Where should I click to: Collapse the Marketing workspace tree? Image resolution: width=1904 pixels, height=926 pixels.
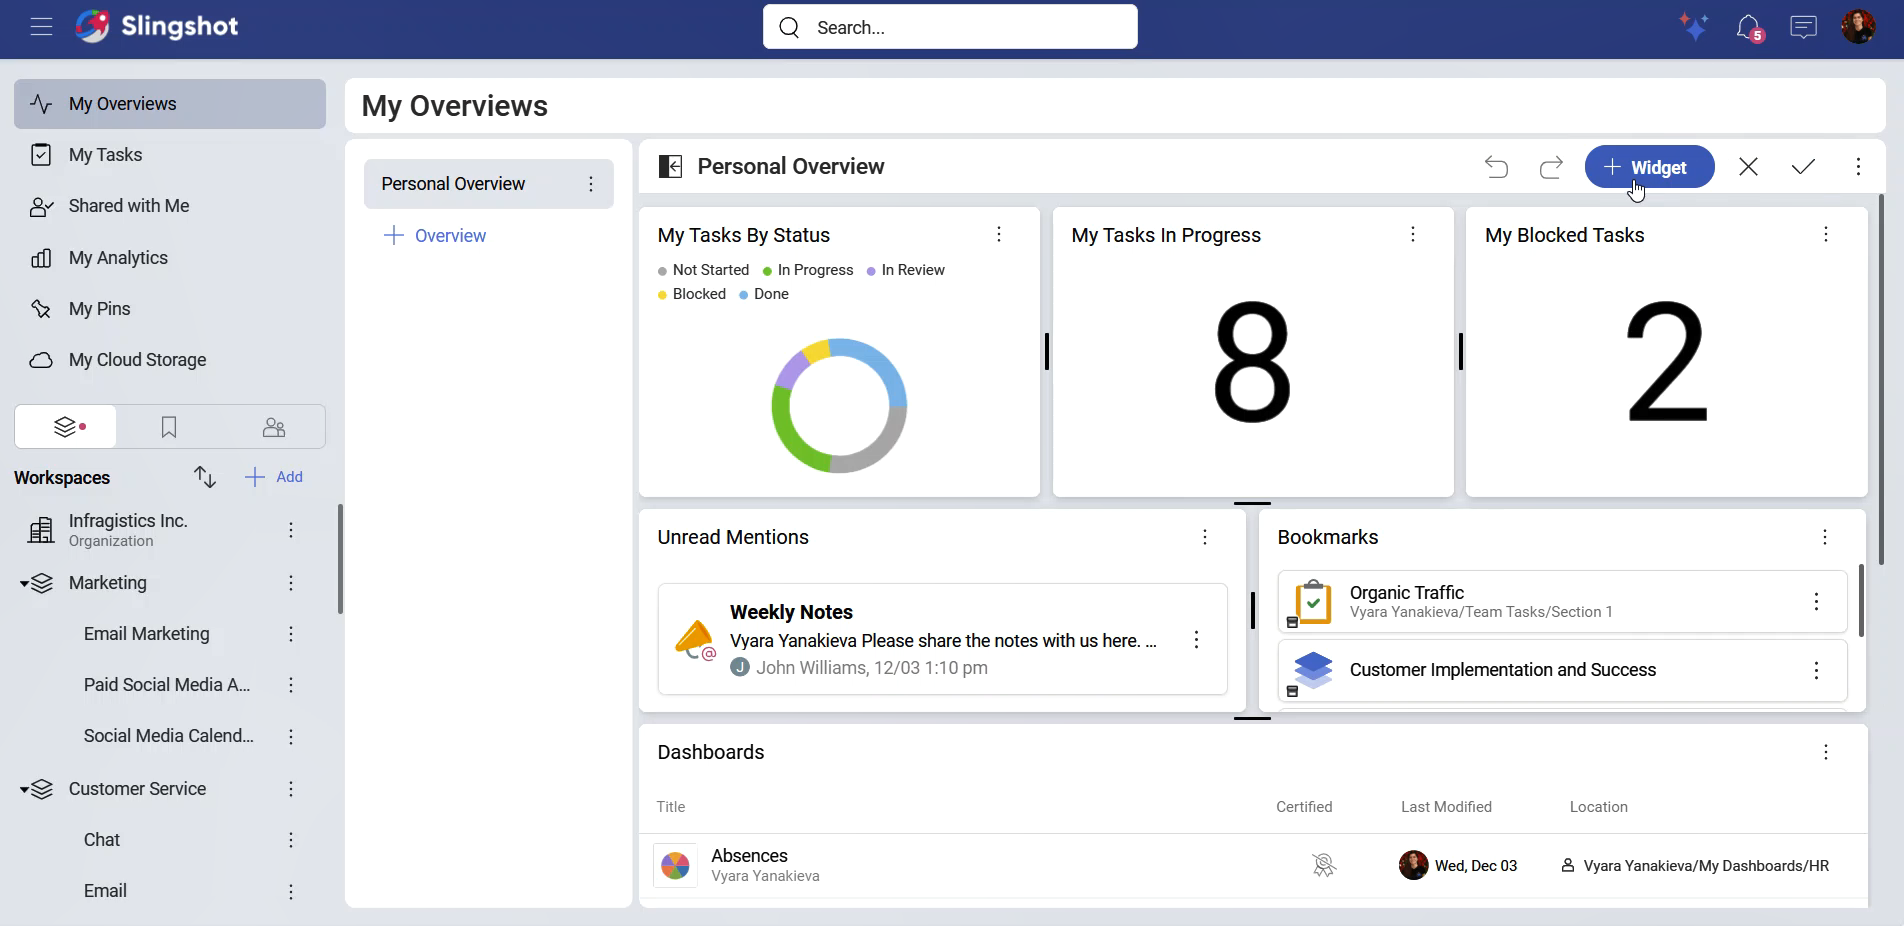(24, 584)
